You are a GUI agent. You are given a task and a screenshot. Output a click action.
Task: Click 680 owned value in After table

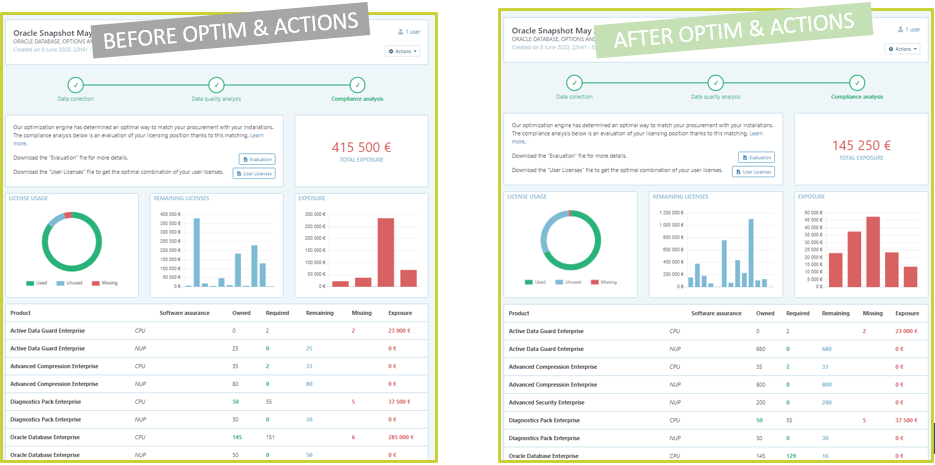(760, 349)
